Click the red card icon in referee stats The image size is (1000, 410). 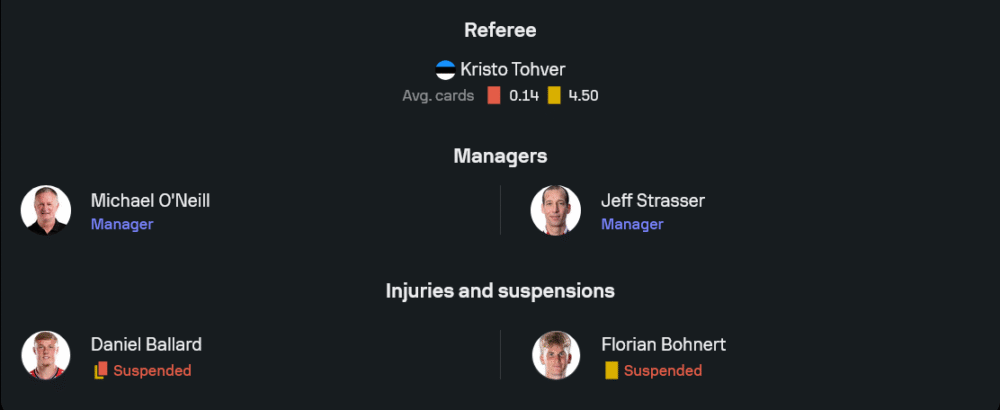[493, 96]
